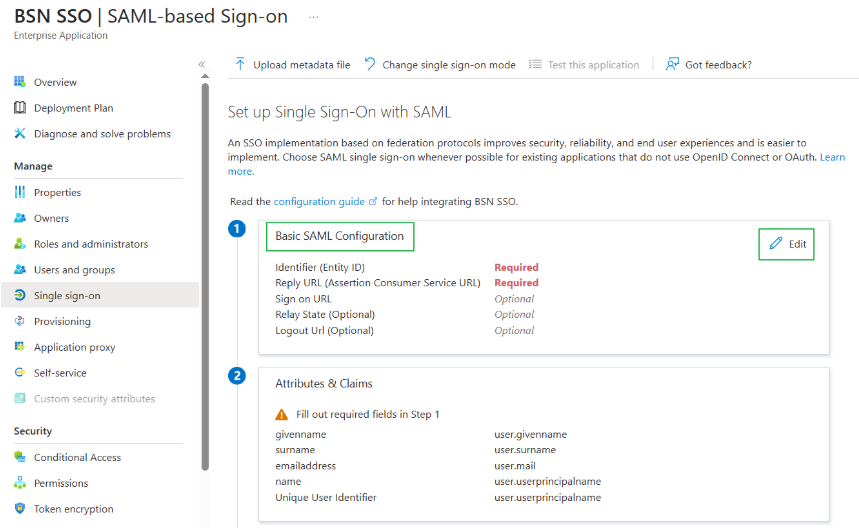The height and width of the screenshot is (528, 859).
Task: Click the Token encryption shield icon
Action: coord(20,508)
